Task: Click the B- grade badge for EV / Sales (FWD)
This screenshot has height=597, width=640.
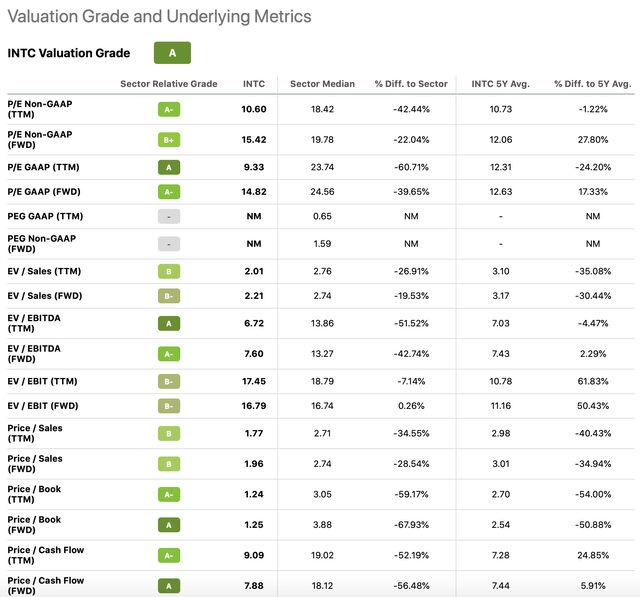Action: click(169, 296)
